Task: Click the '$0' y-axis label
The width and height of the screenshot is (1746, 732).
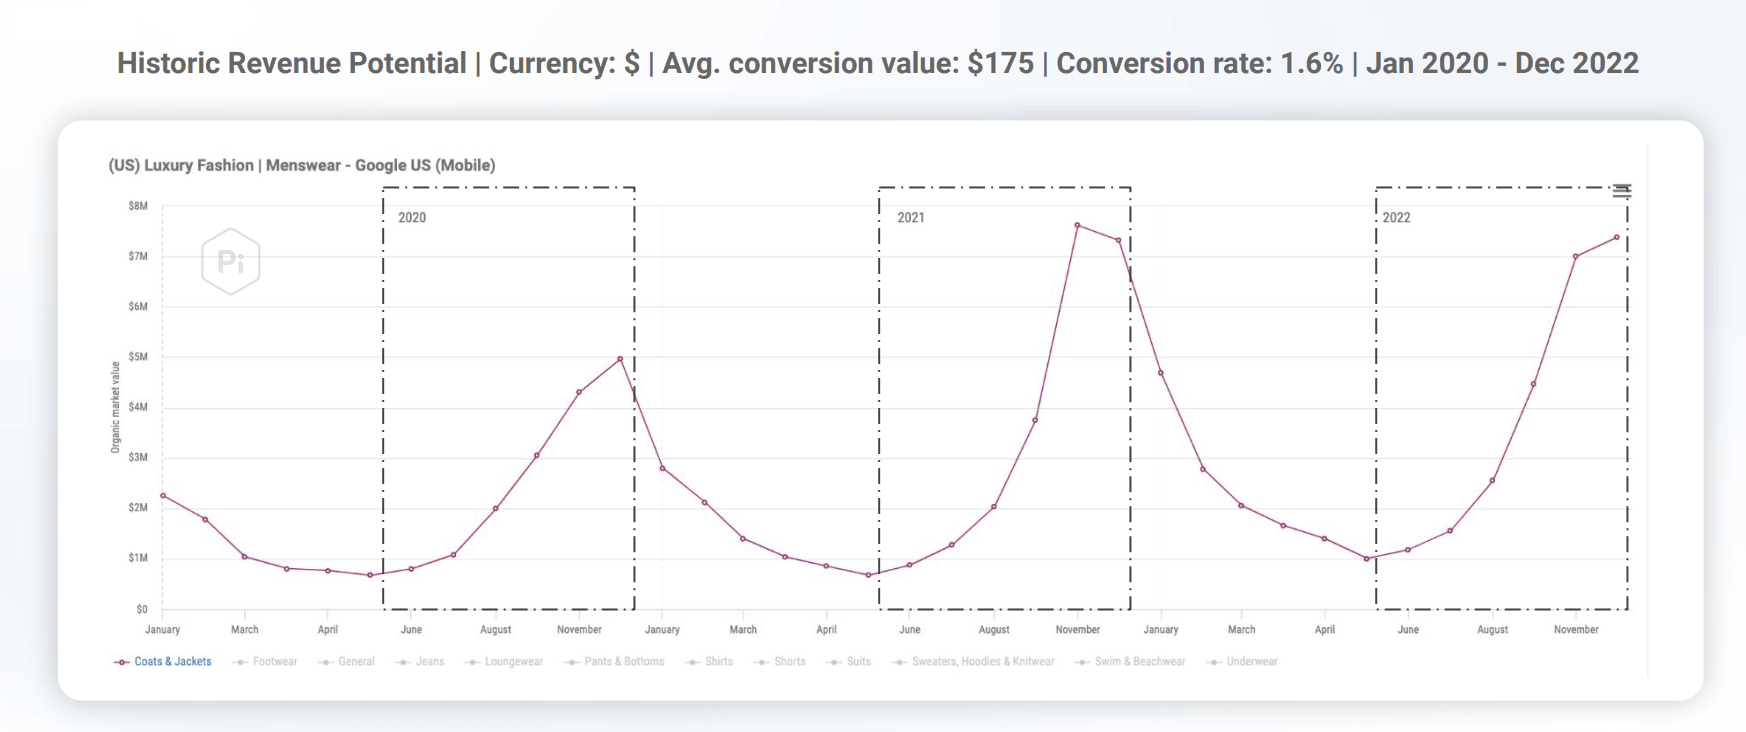Action: pos(142,609)
